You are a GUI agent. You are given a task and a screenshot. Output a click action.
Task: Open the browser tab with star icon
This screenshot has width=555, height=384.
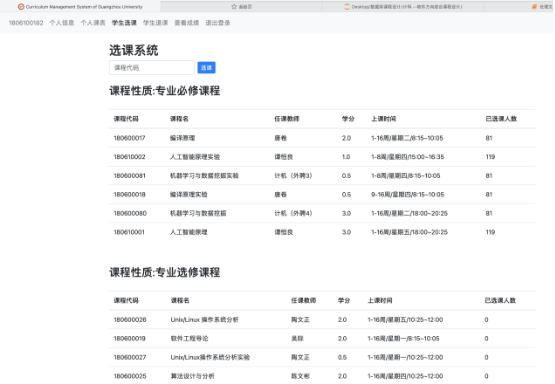coord(241,6)
